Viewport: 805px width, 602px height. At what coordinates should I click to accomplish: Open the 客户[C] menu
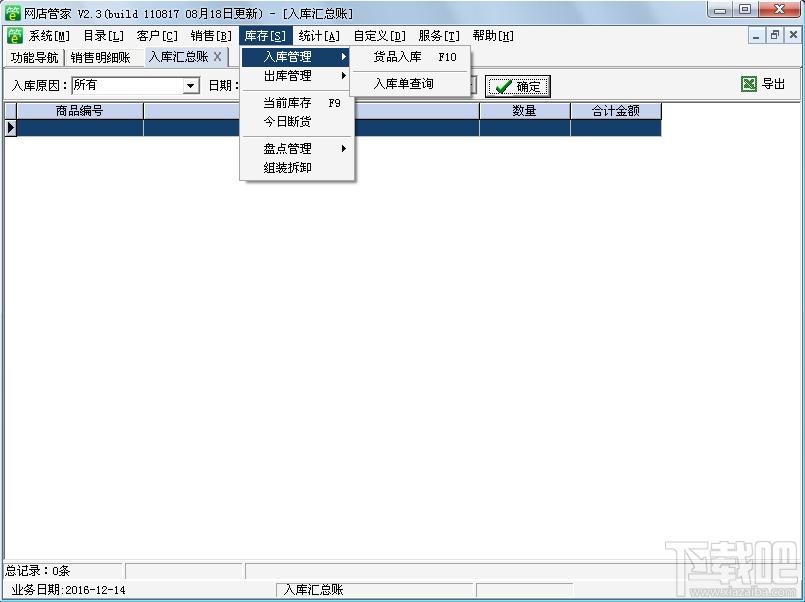(157, 36)
